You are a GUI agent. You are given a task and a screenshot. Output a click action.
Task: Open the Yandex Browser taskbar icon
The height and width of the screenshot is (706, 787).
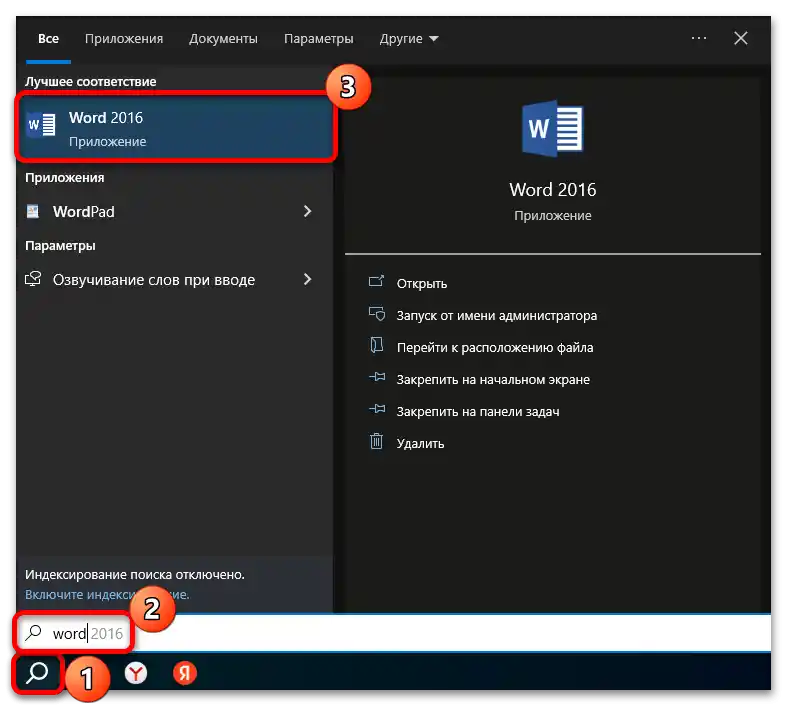(135, 674)
